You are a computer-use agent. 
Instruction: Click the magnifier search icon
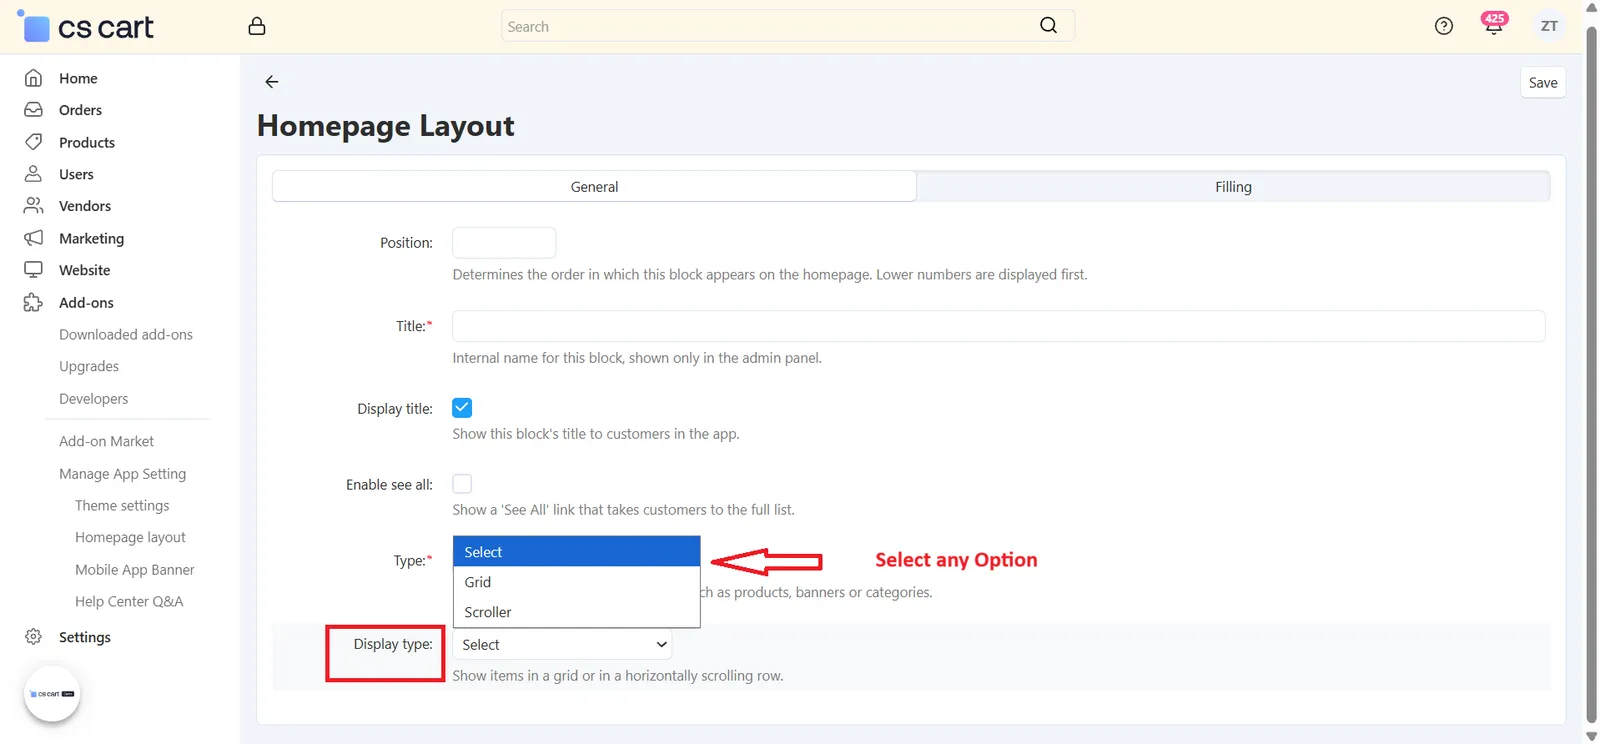1048,25
